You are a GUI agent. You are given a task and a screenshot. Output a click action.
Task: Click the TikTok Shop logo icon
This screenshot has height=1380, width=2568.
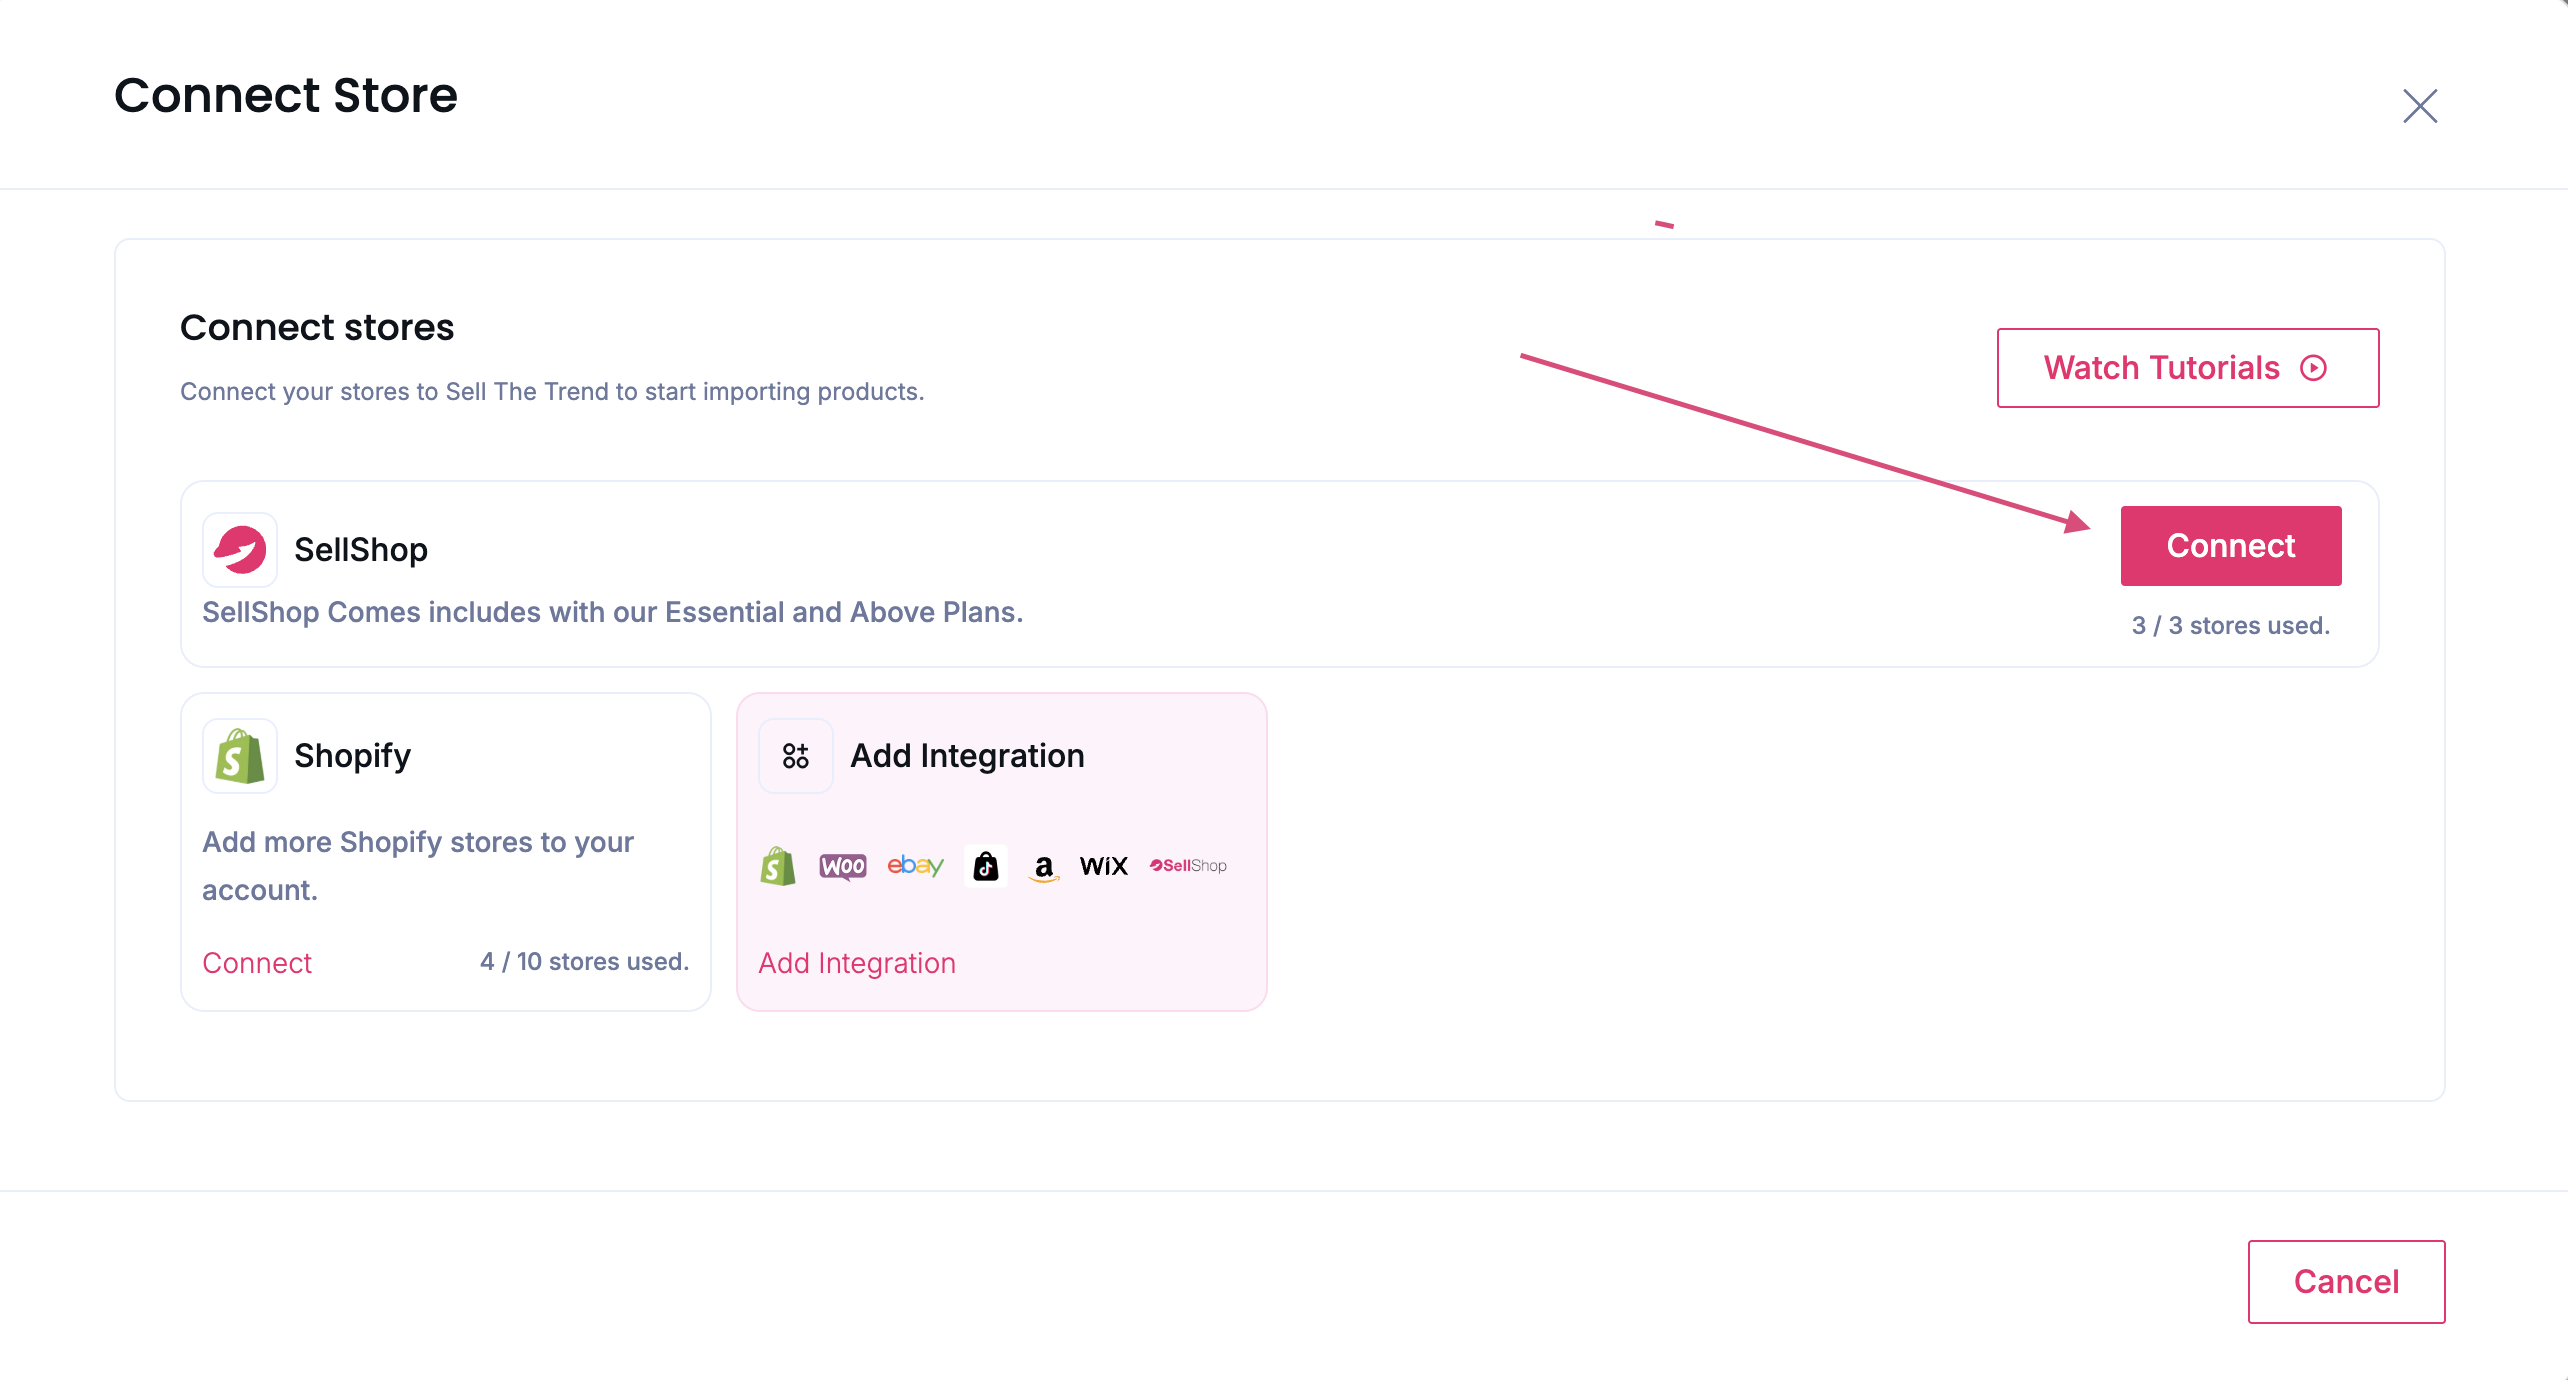pyautogui.click(x=986, y=866)
